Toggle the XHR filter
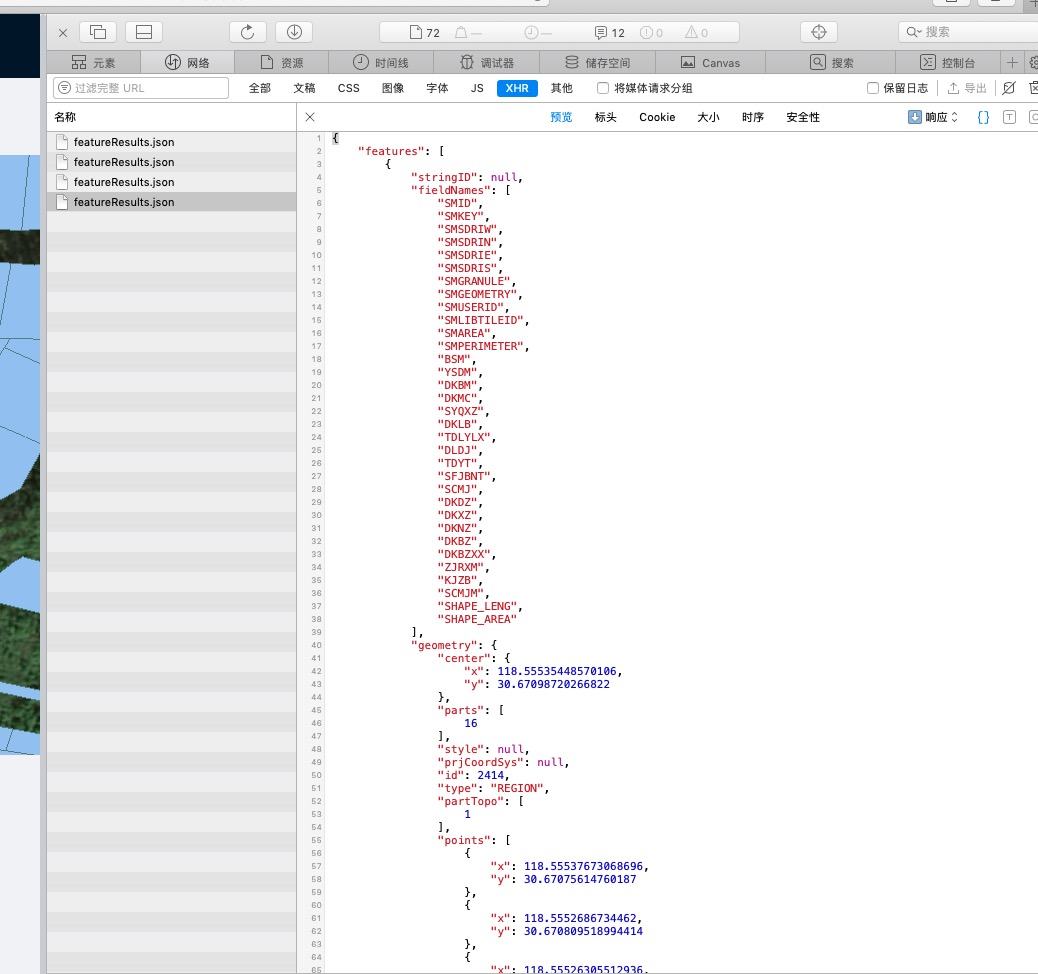 tap(517, 88)
